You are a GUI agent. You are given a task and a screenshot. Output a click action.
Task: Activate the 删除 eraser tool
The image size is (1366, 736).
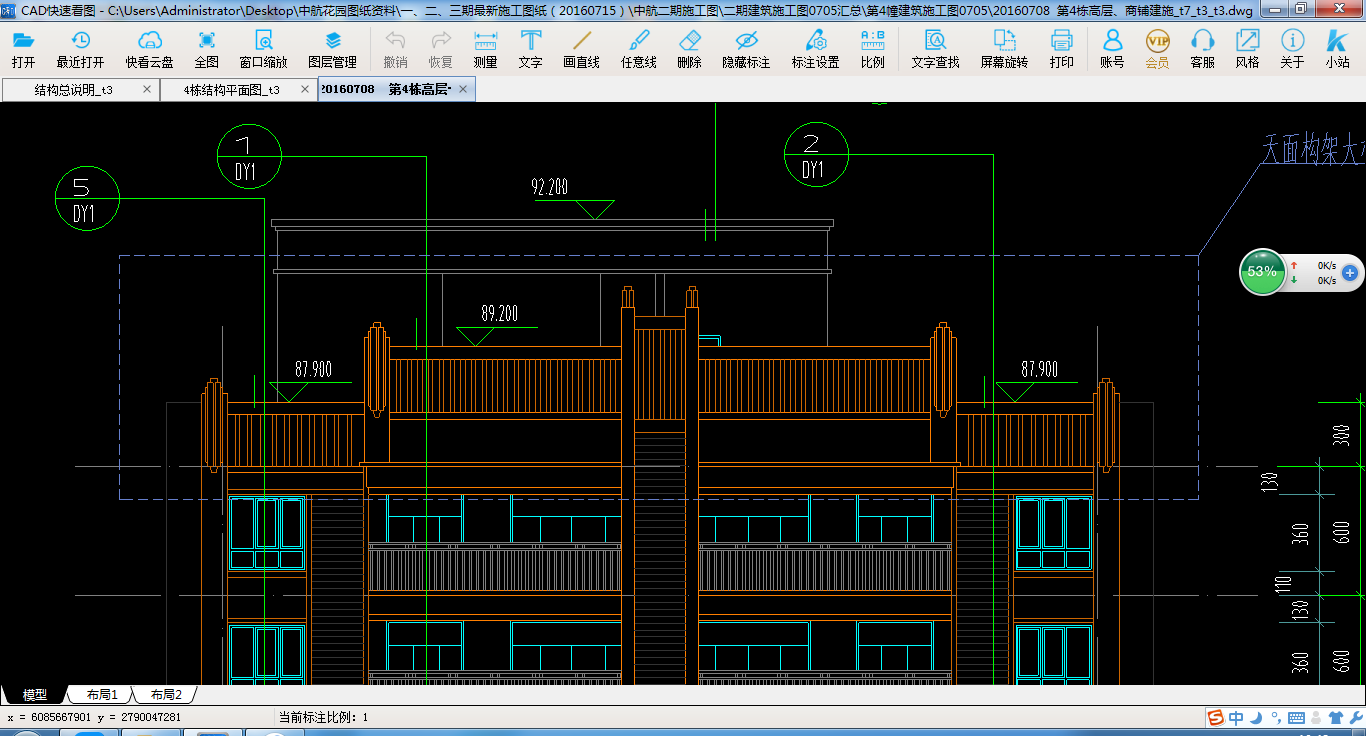(690, 48)
